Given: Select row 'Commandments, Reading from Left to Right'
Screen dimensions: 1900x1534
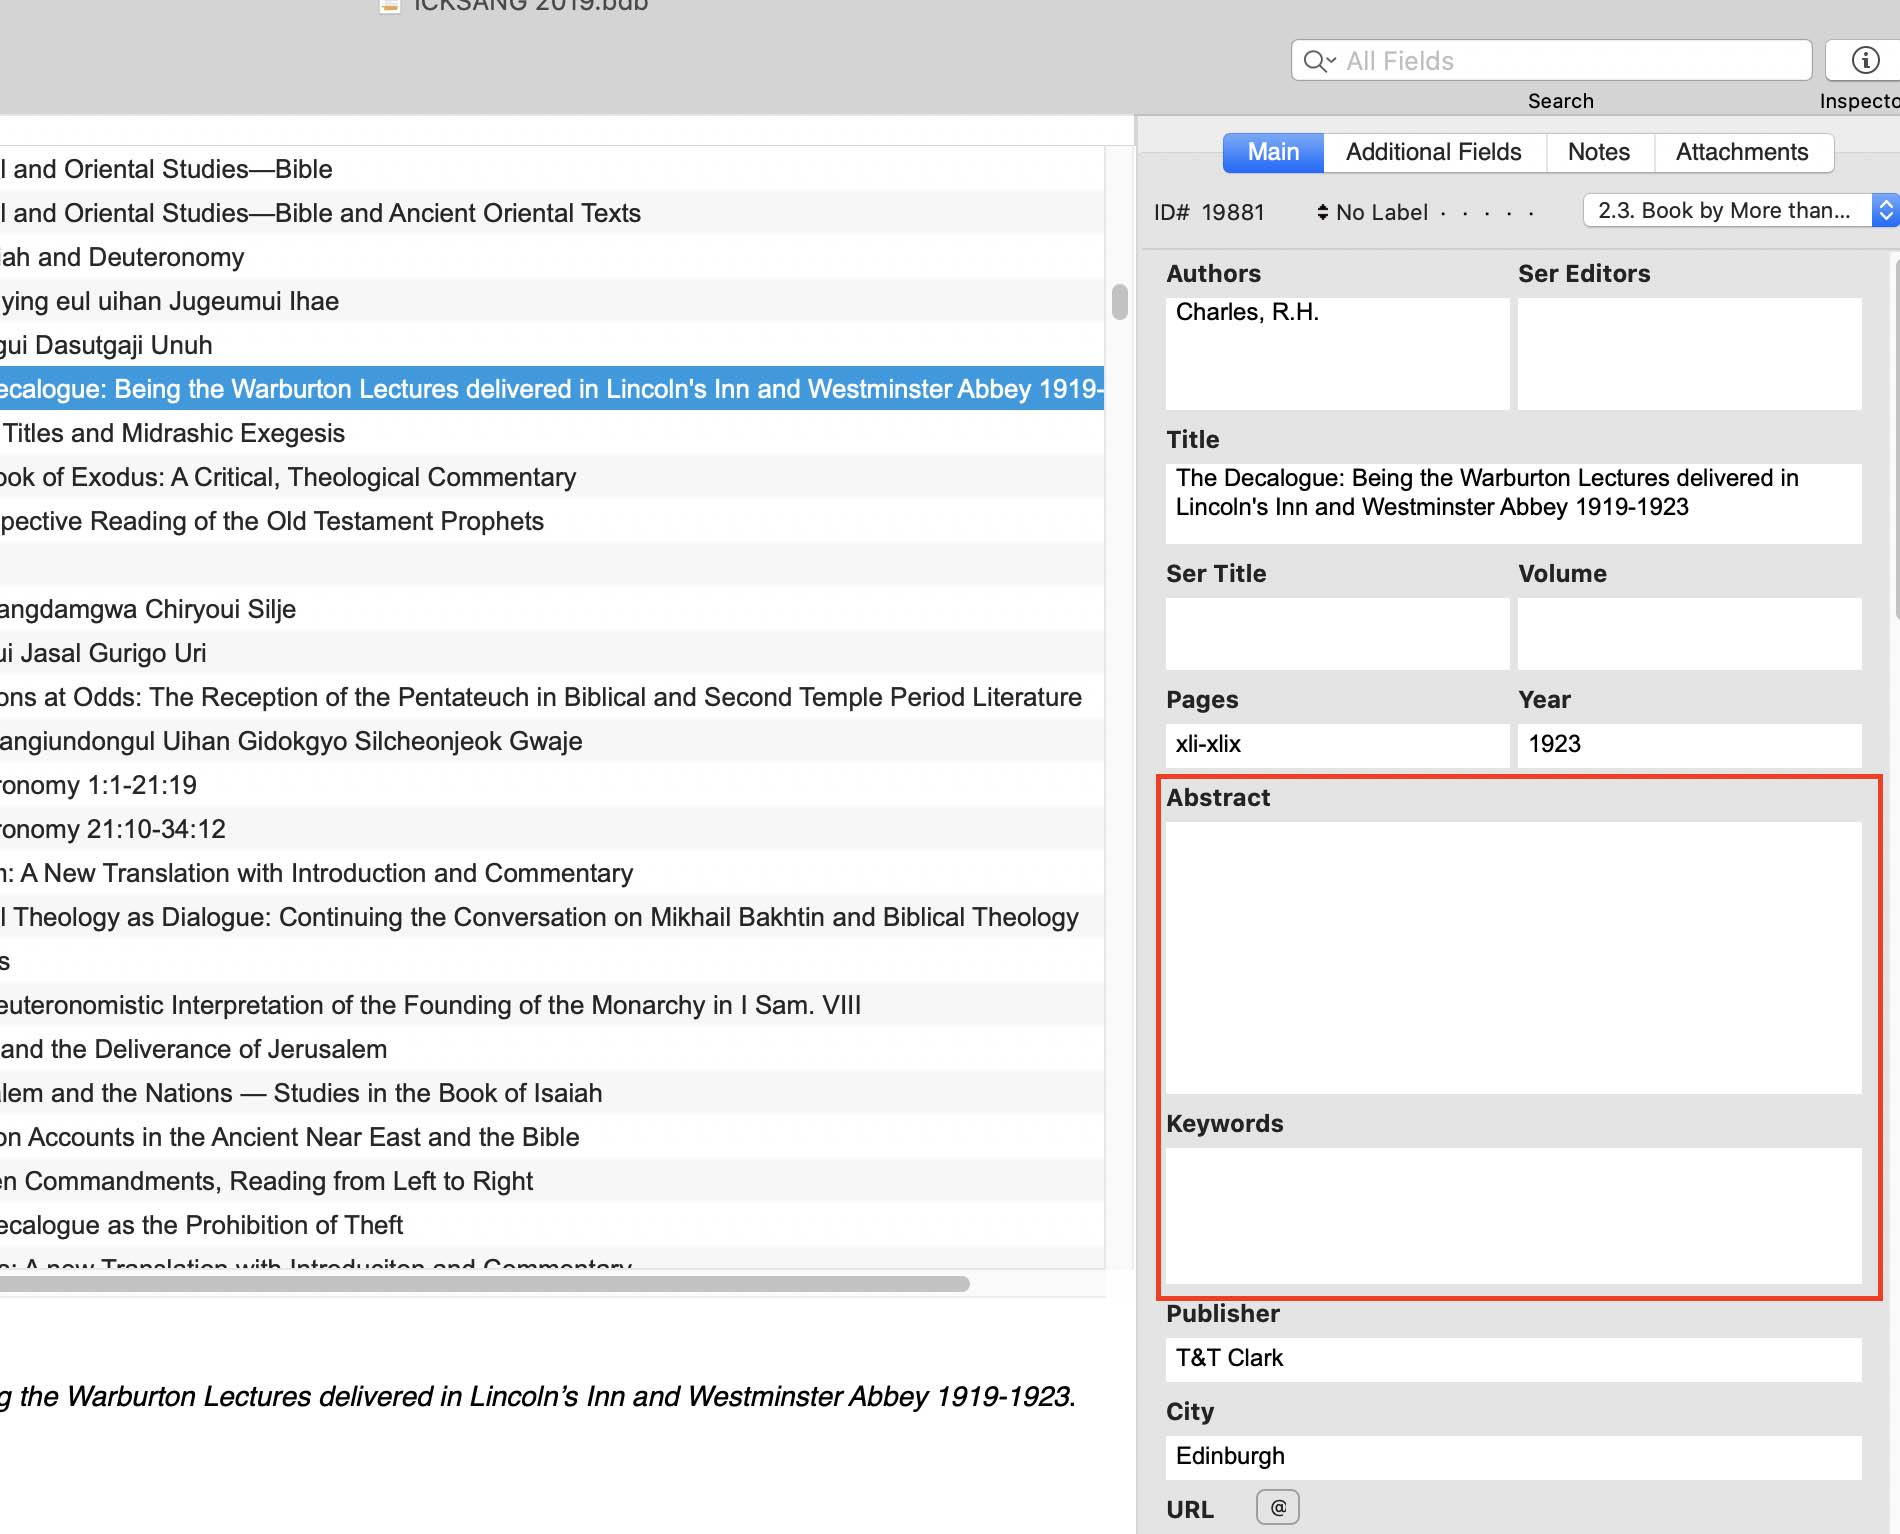Looking at the screenshot, I should pos(552,1181).
